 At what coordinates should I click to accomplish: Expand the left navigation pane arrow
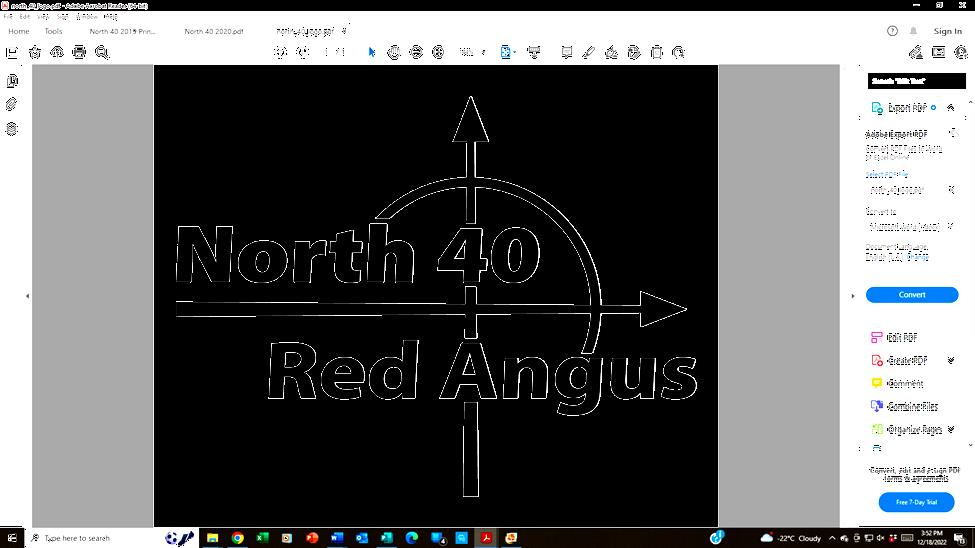tap(27, 296)
